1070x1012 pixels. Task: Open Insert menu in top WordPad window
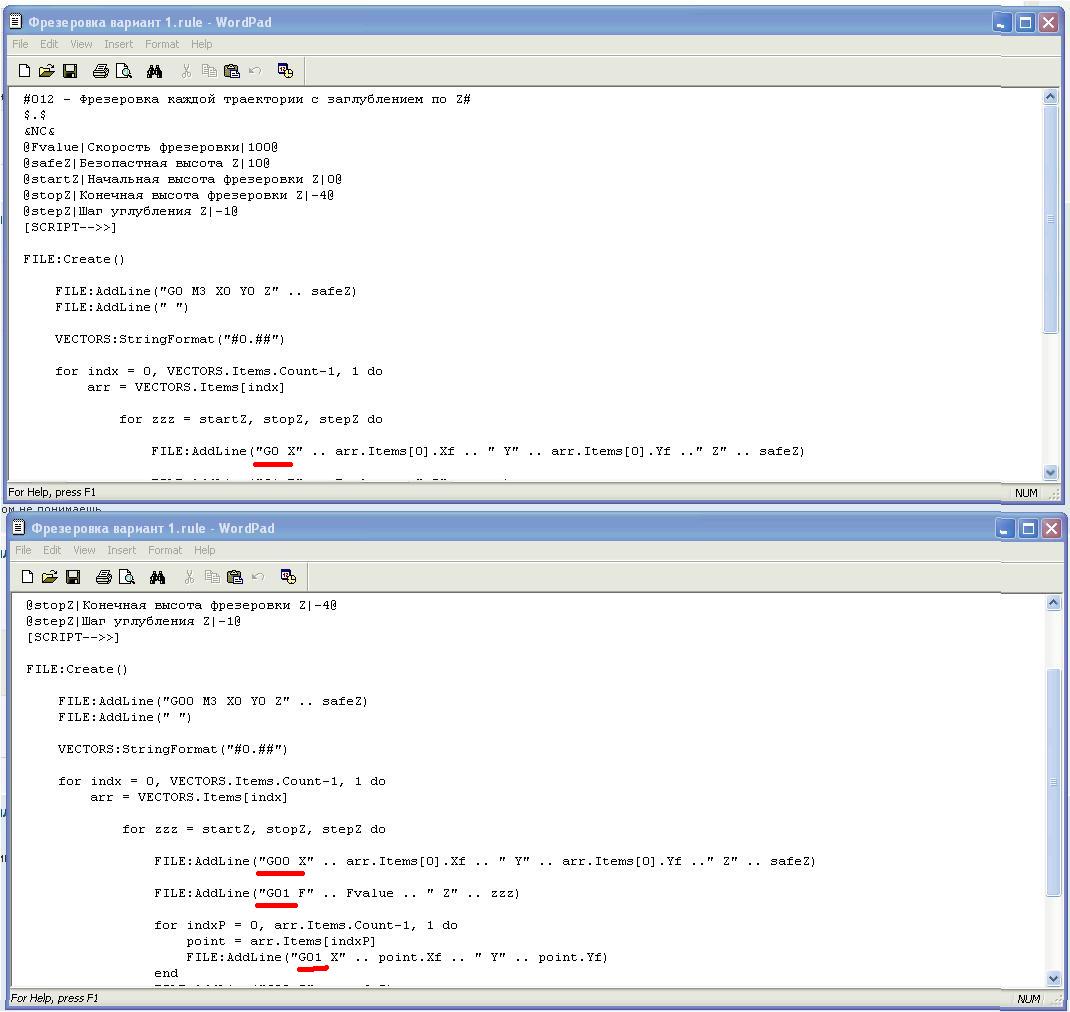pyautogui.click(x=119, y=44)
